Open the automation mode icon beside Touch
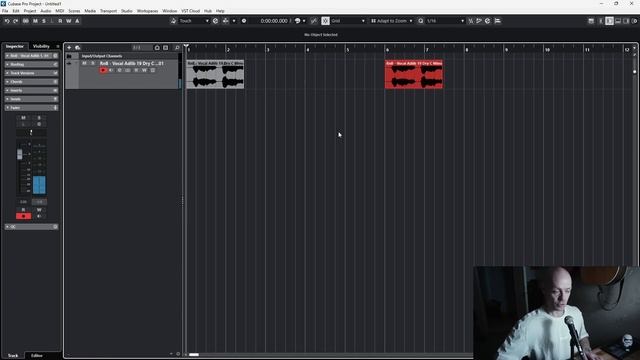The image size is (640, 360). (173, 21)
